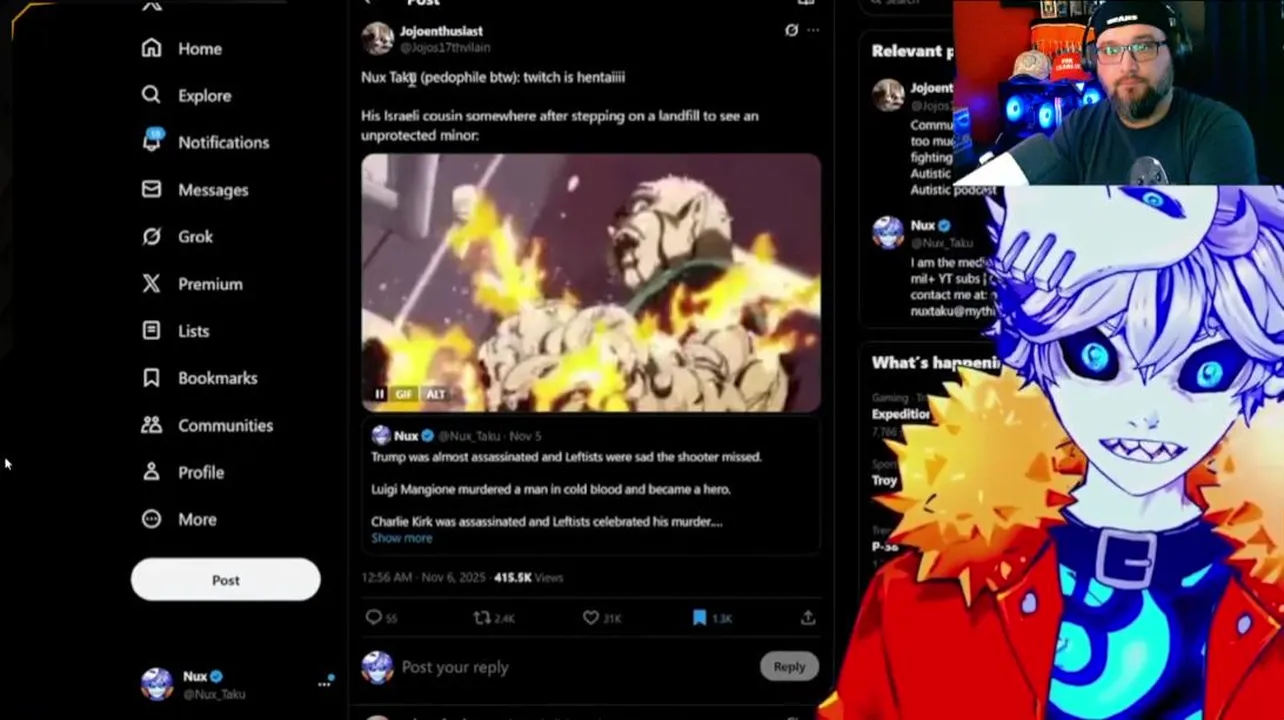Open the Bookmarks icon in sidebar
This screenshot has height=720, width=1284.
click(151, 378)
